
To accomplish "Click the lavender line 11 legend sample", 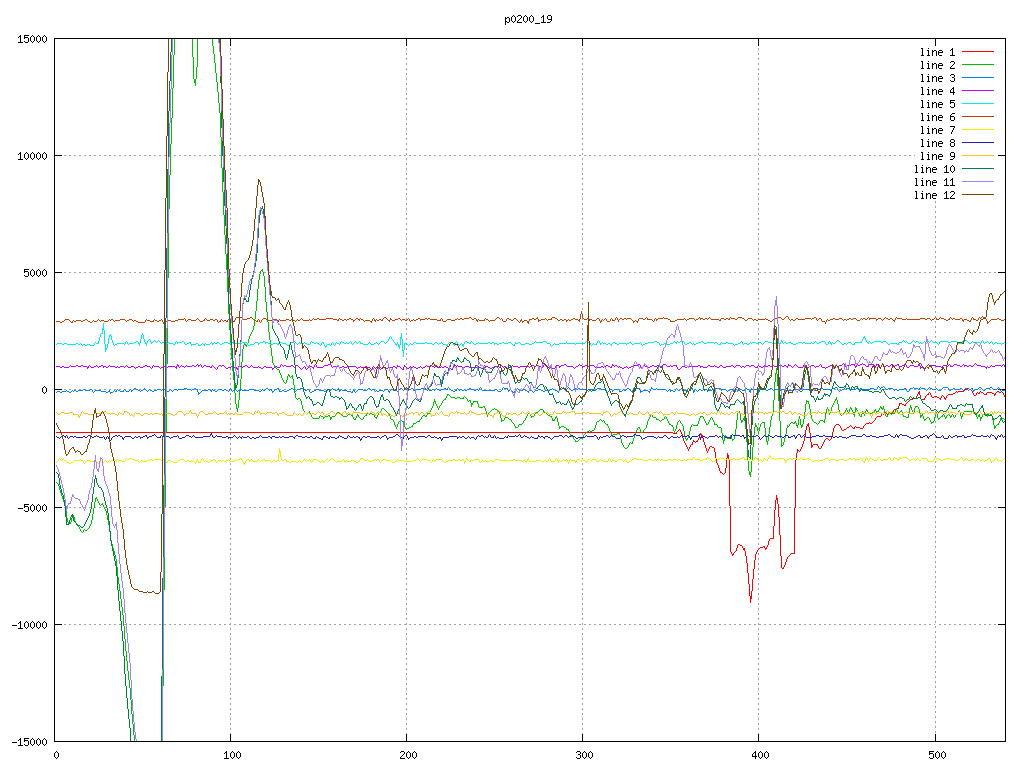I will (x=978, y=182).
